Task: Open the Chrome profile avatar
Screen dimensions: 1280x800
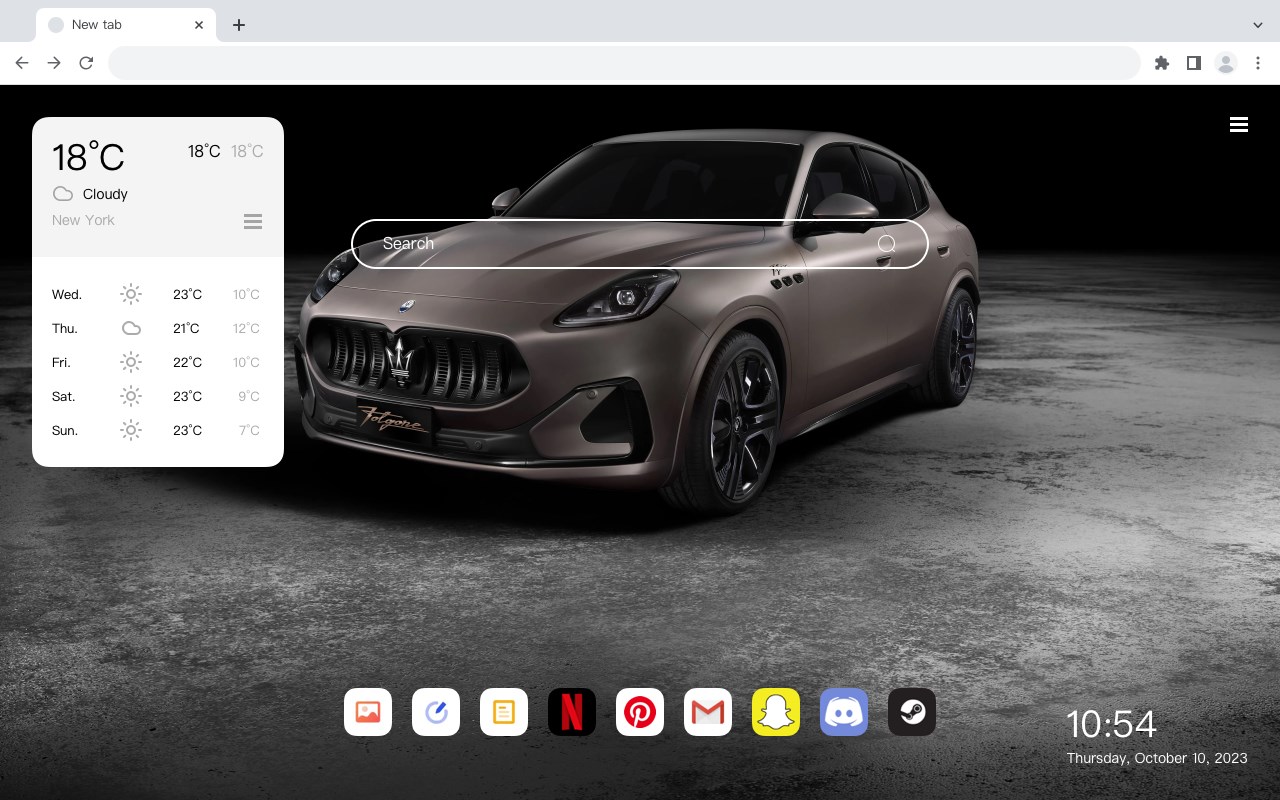Action: [1226, 63]
